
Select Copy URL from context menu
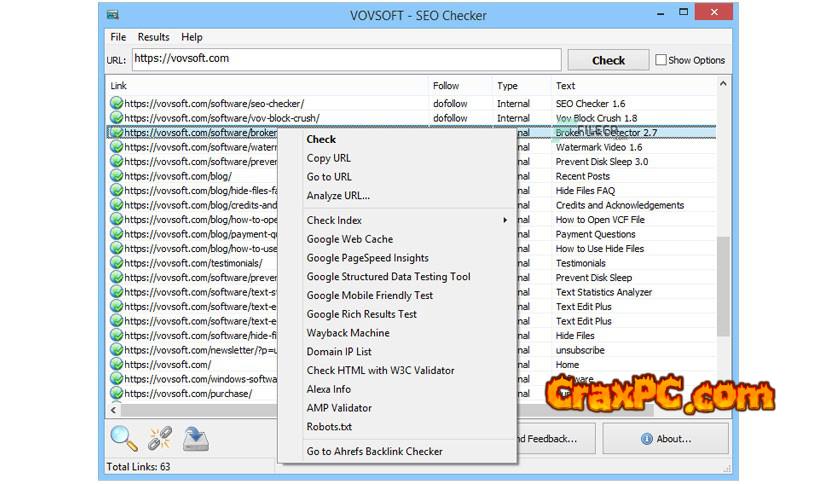(328, 158)
